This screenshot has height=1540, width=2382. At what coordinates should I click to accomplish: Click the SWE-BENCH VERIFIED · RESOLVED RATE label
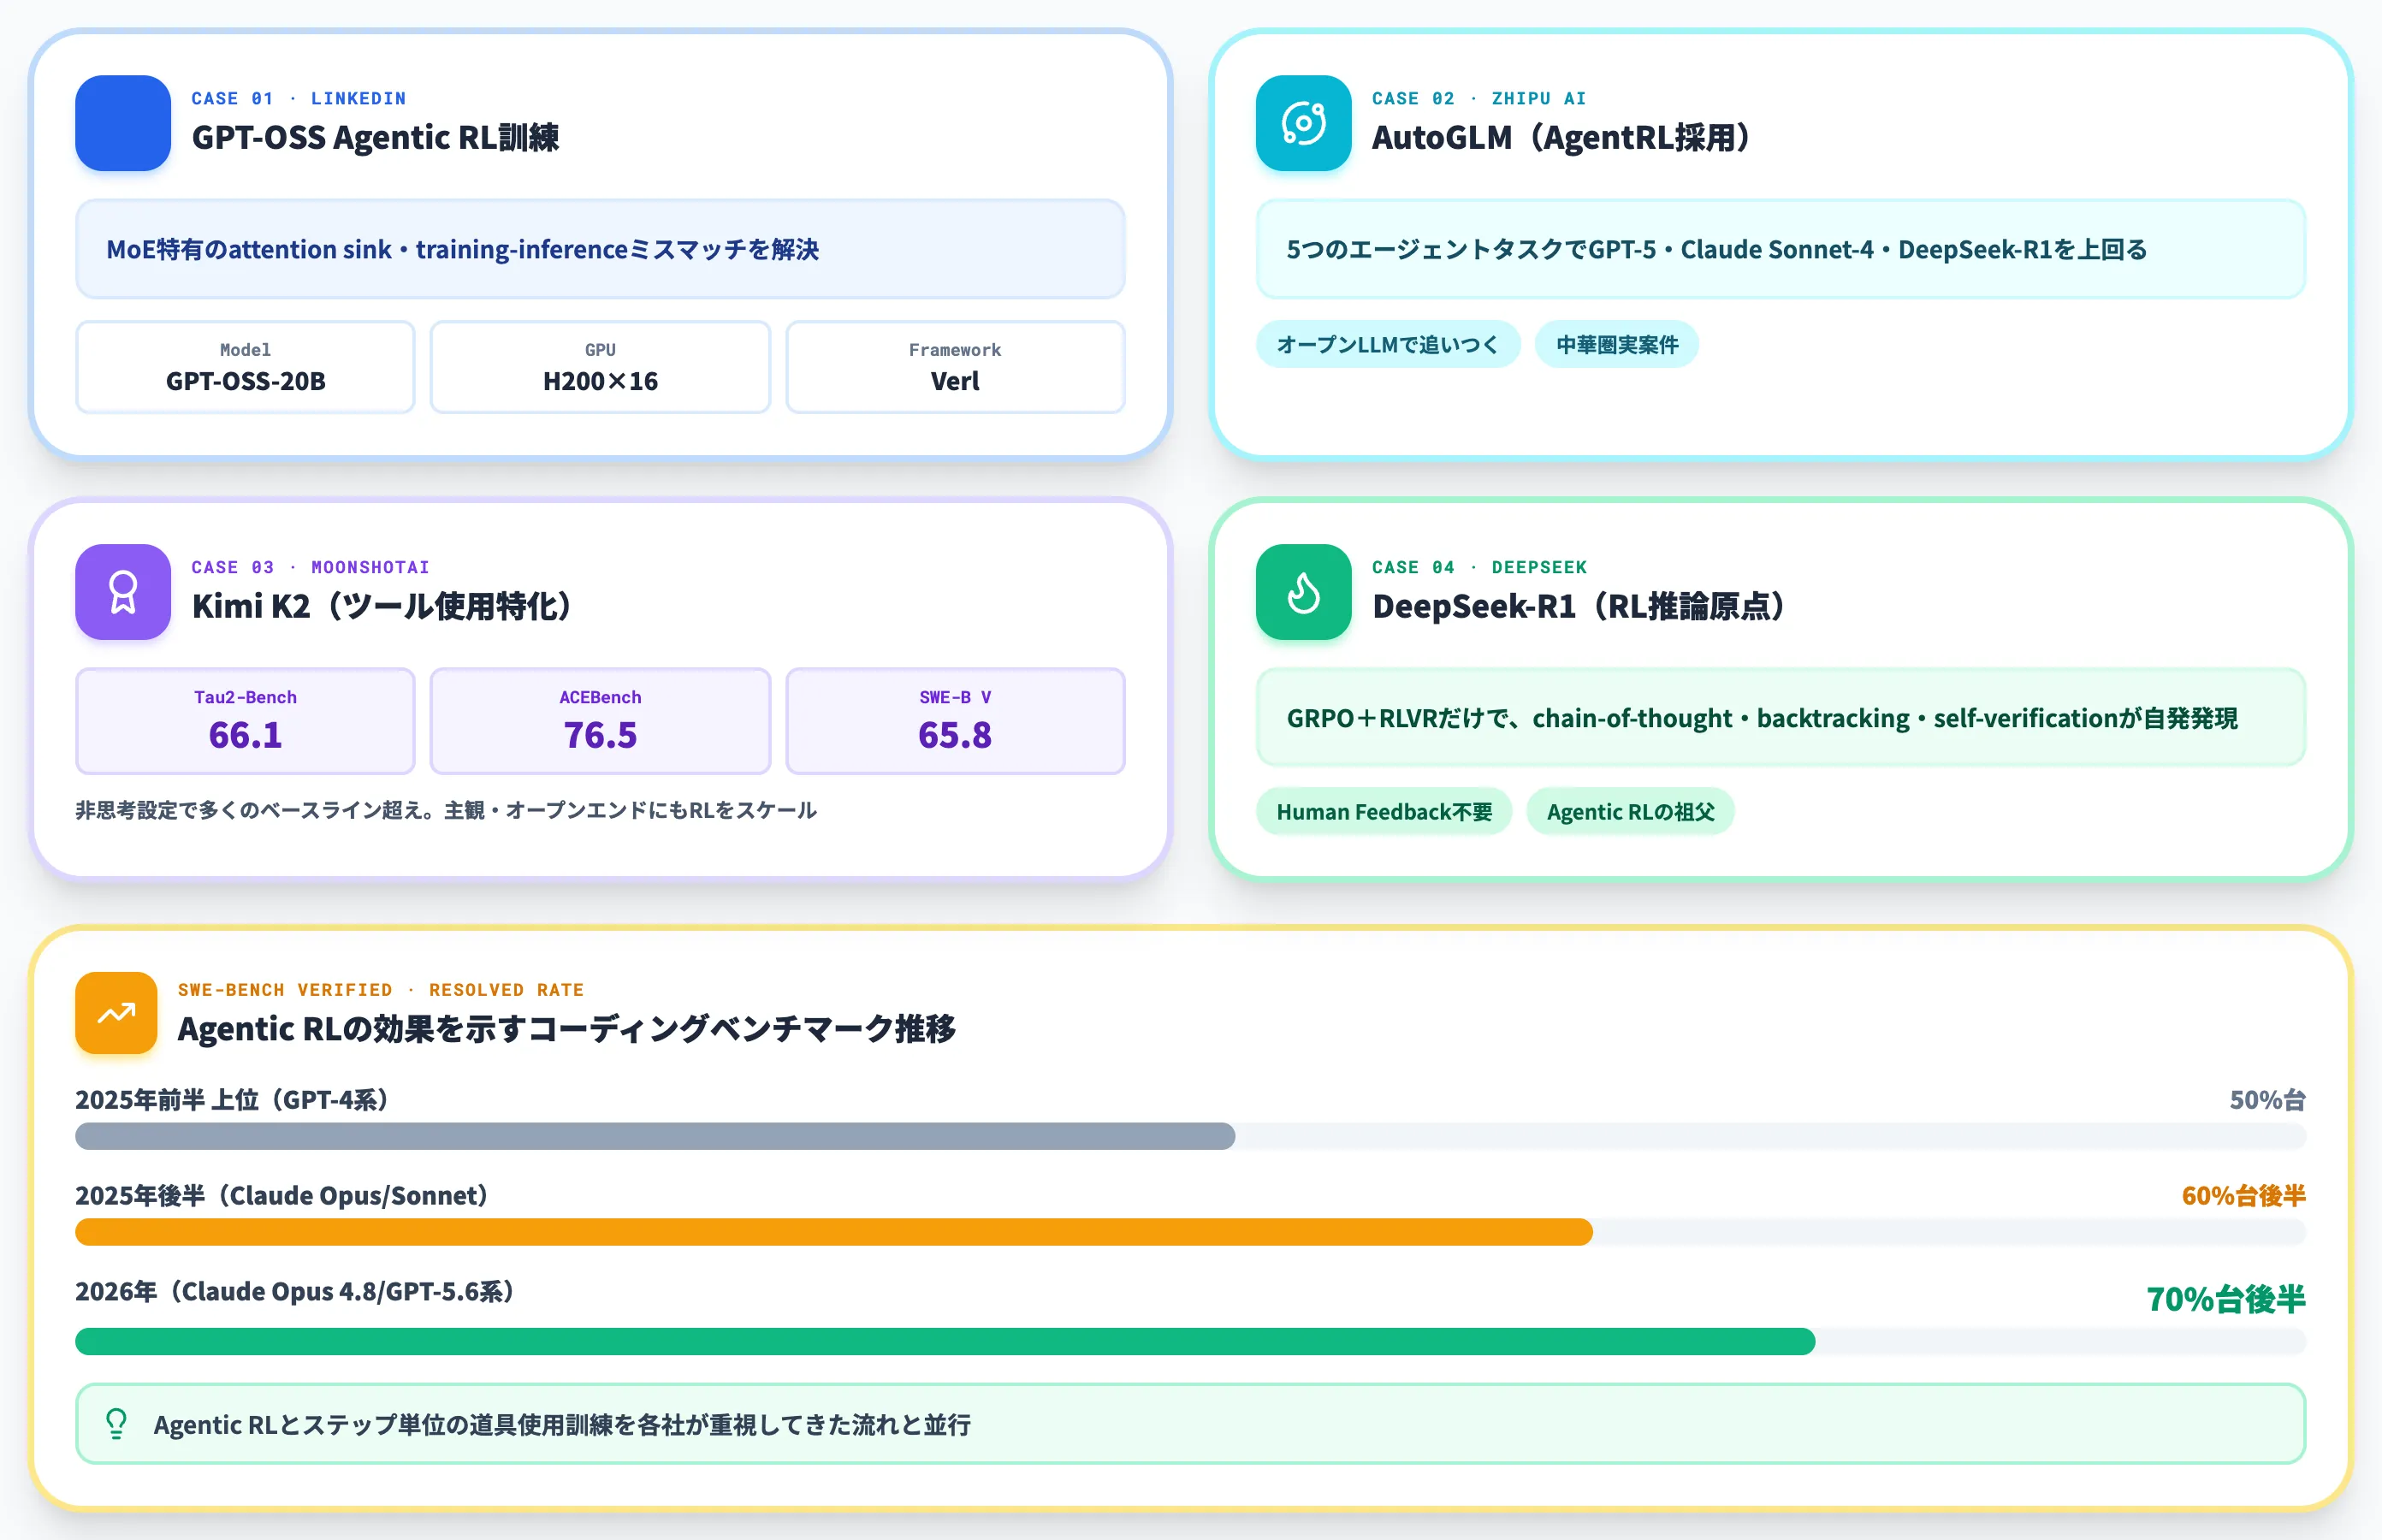[381, 990]
